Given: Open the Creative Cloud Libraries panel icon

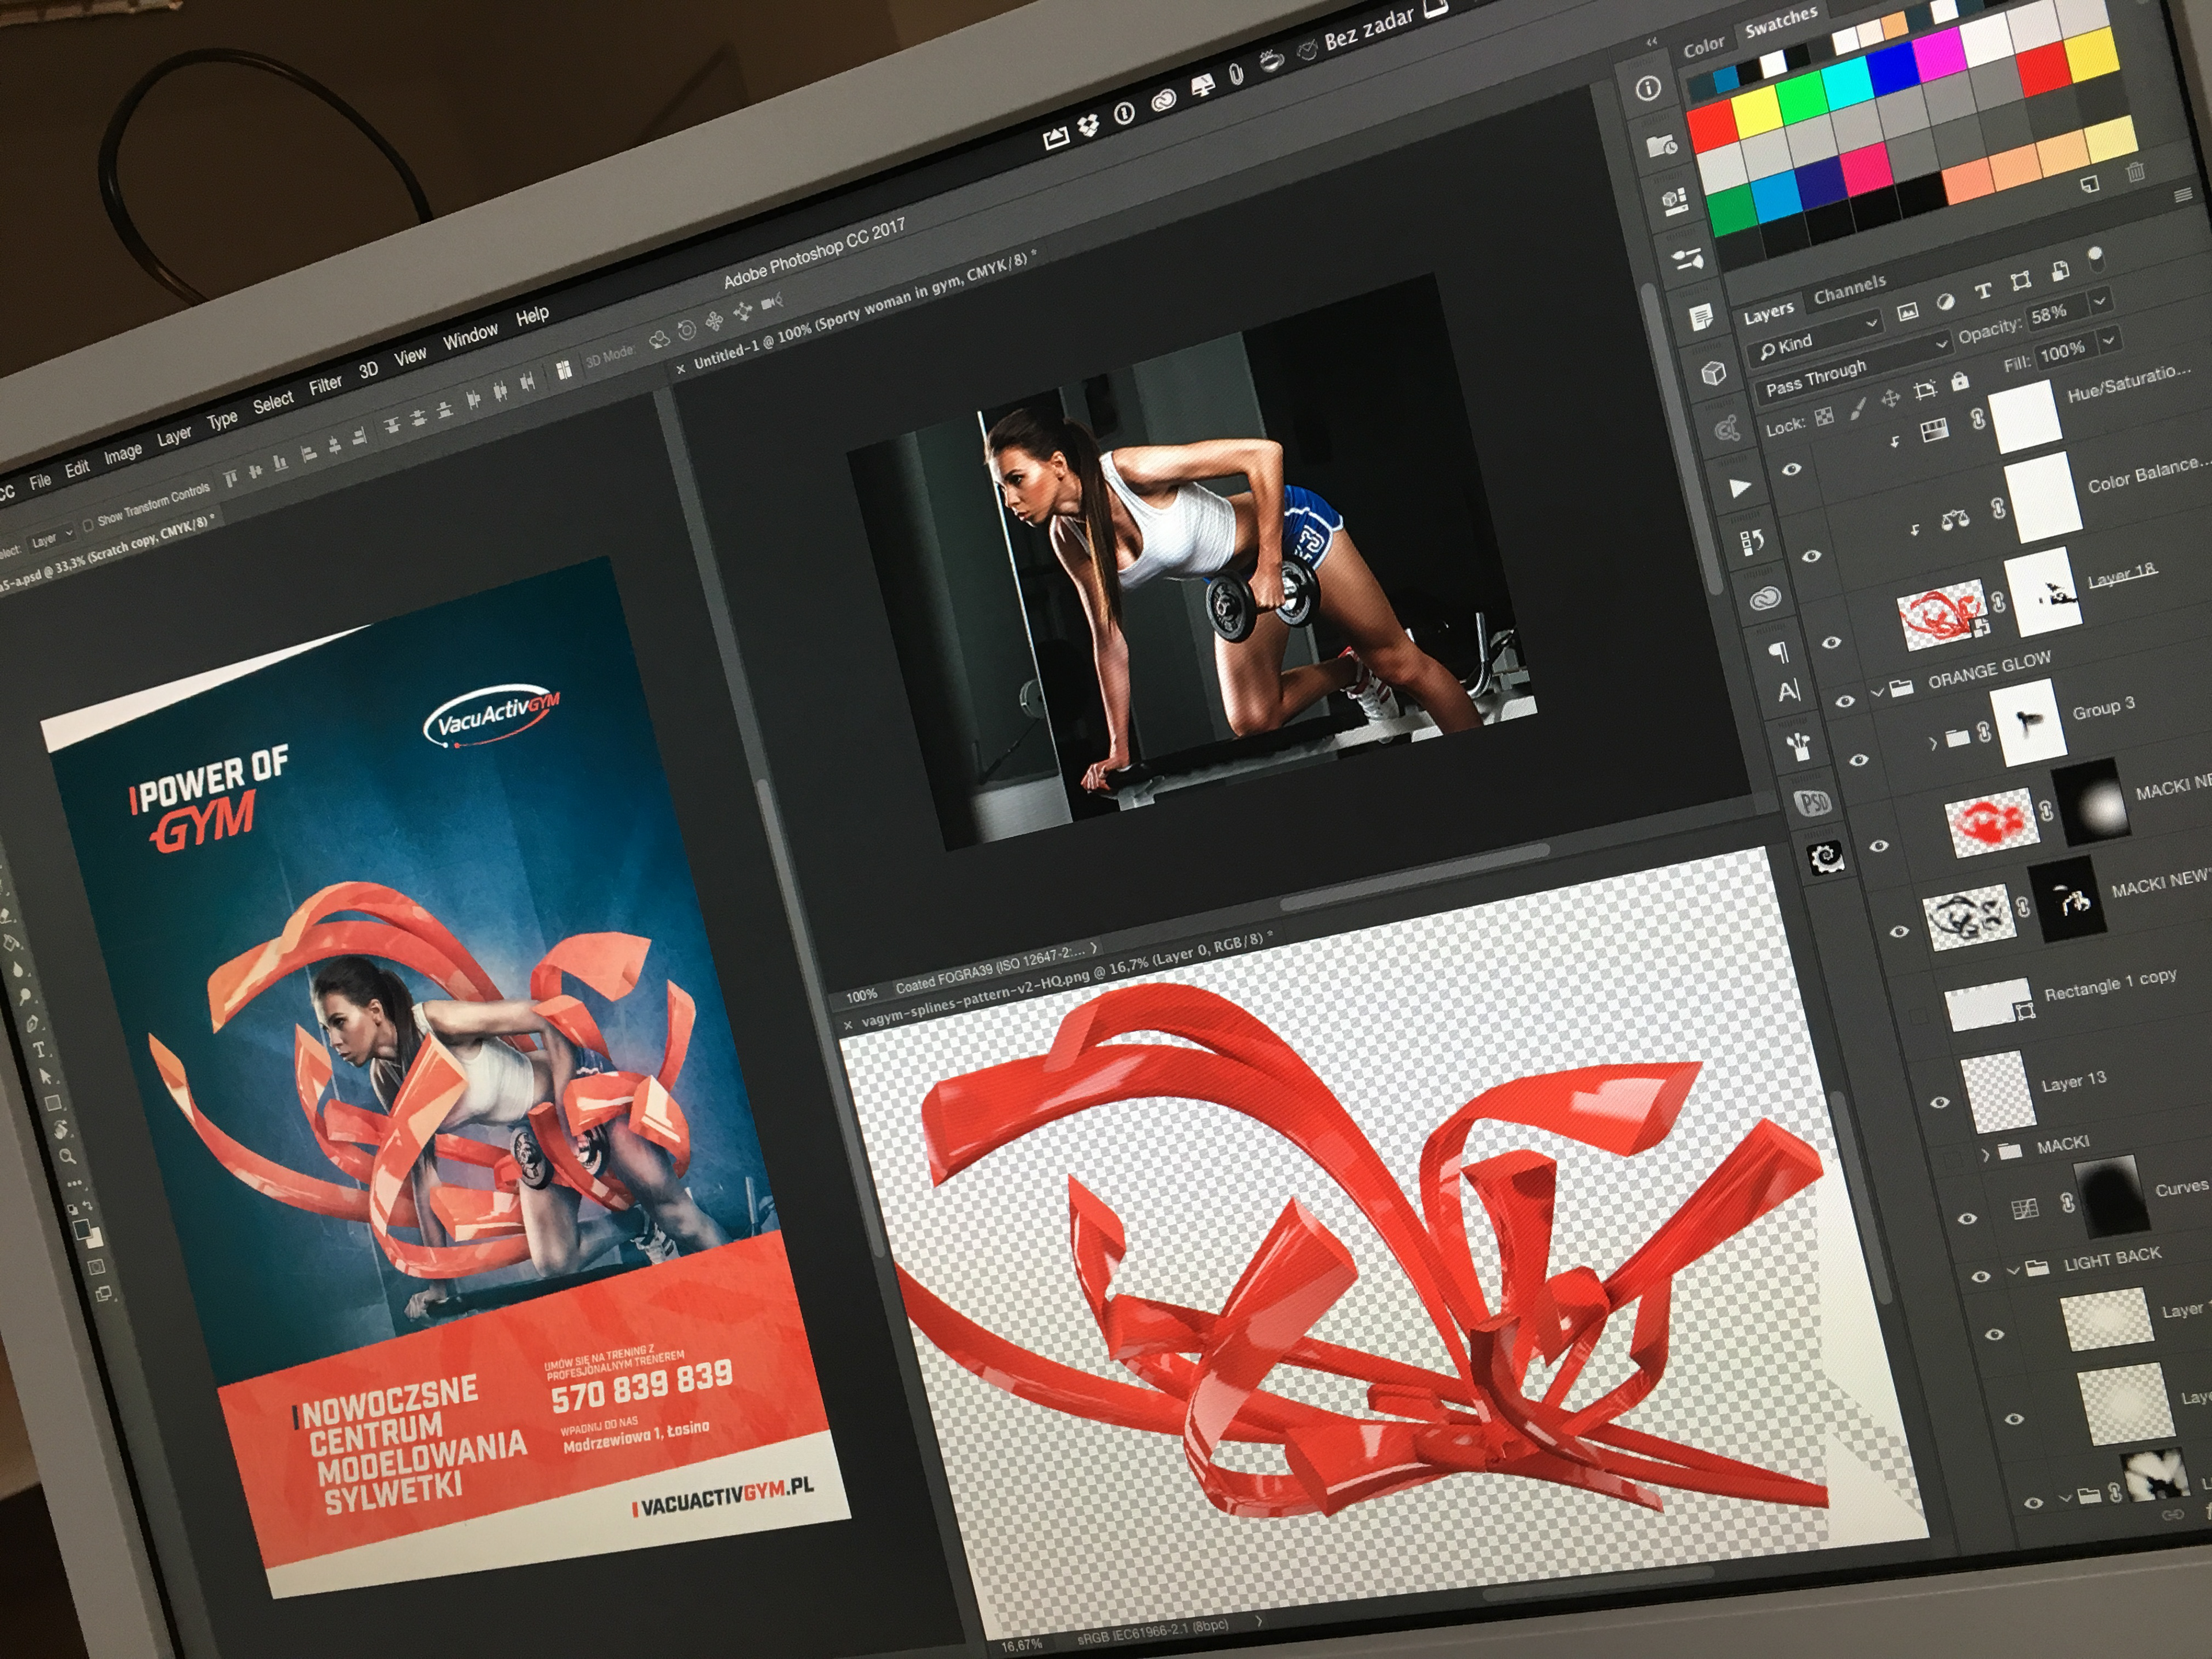Looking at the screenshot, I should pyautogui.click(x=1765, y=599).
